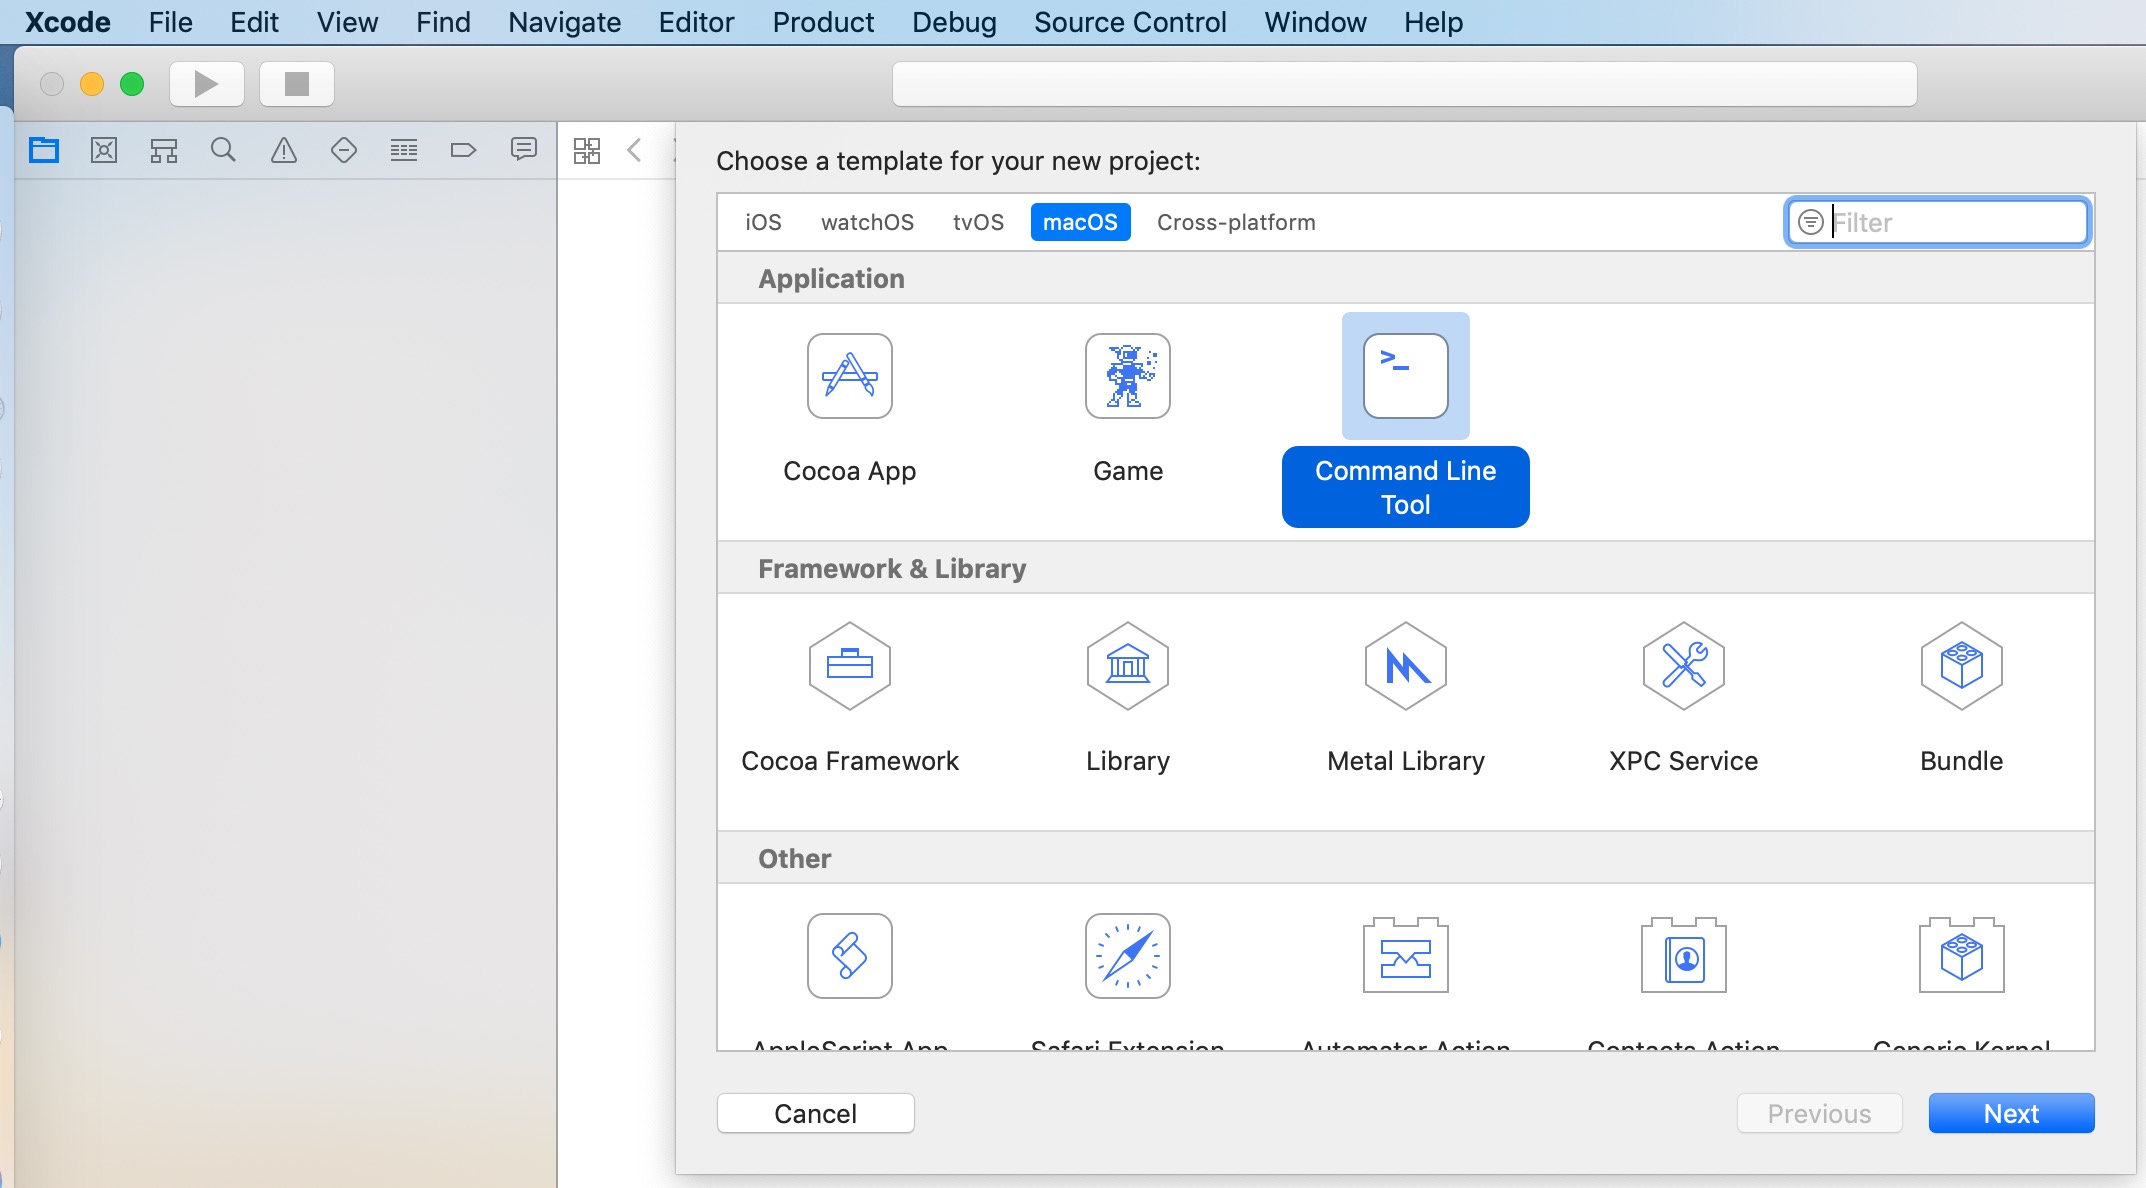The image size is (2146, 1188).
Task: Select the XPC Service template icon
Action: (1684, 666)
